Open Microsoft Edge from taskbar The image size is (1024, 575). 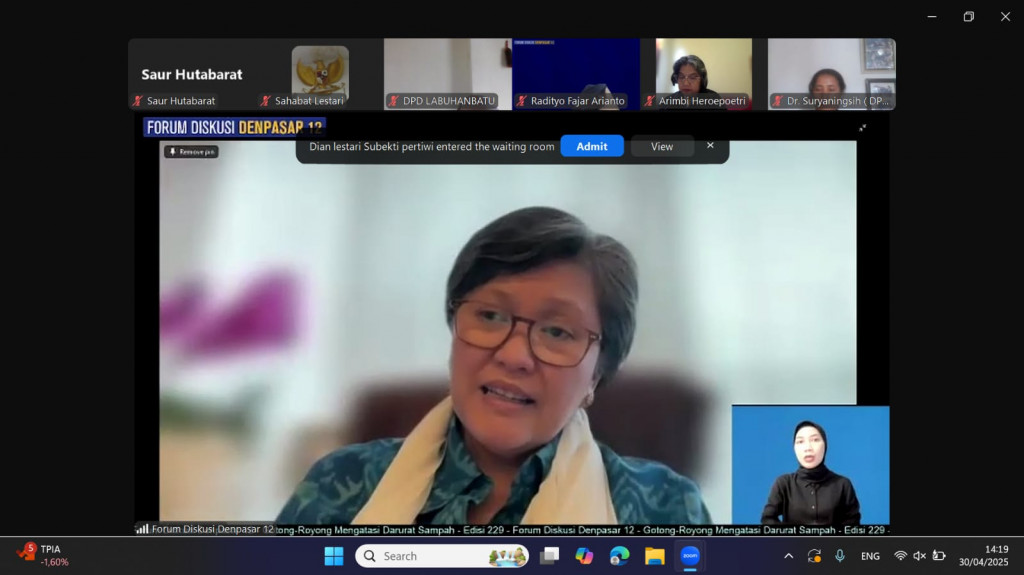tap(619, 556)
